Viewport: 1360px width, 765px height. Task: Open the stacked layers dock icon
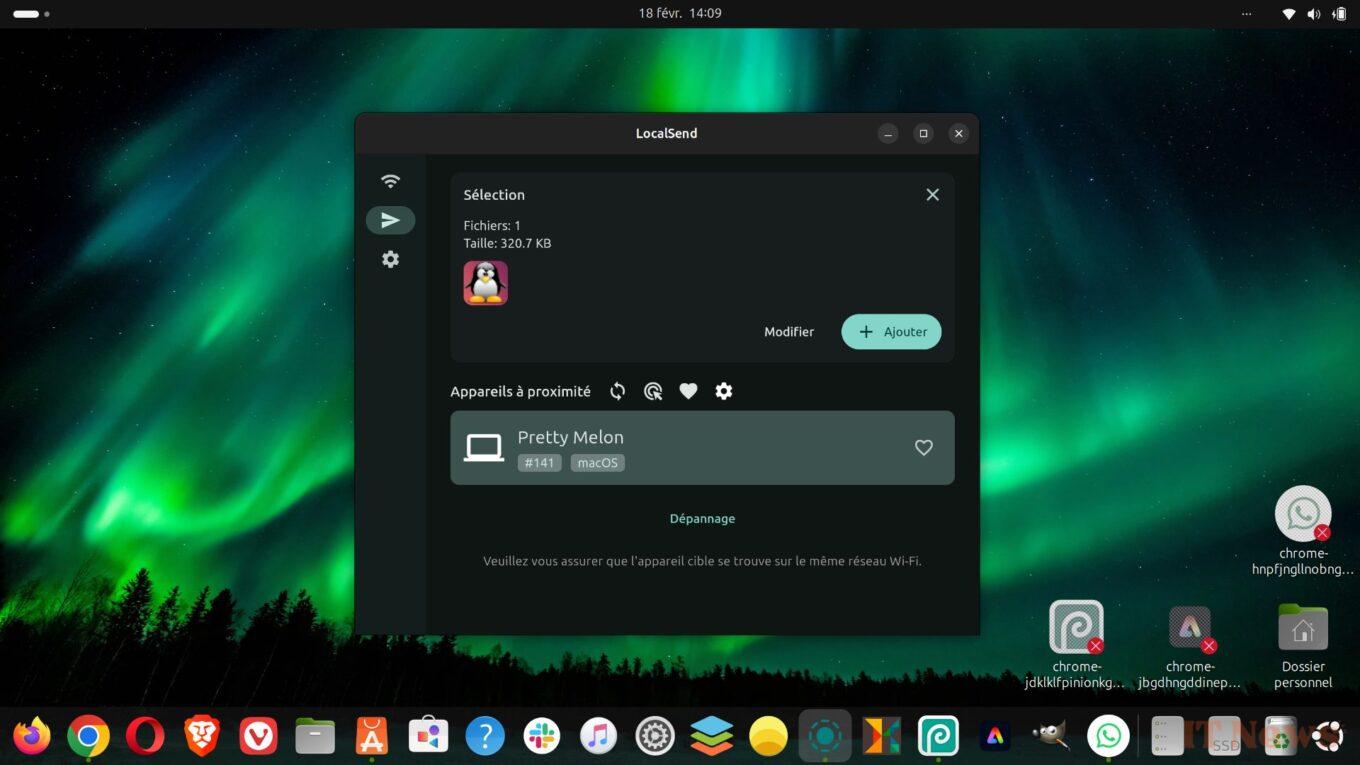click(712, 737)
